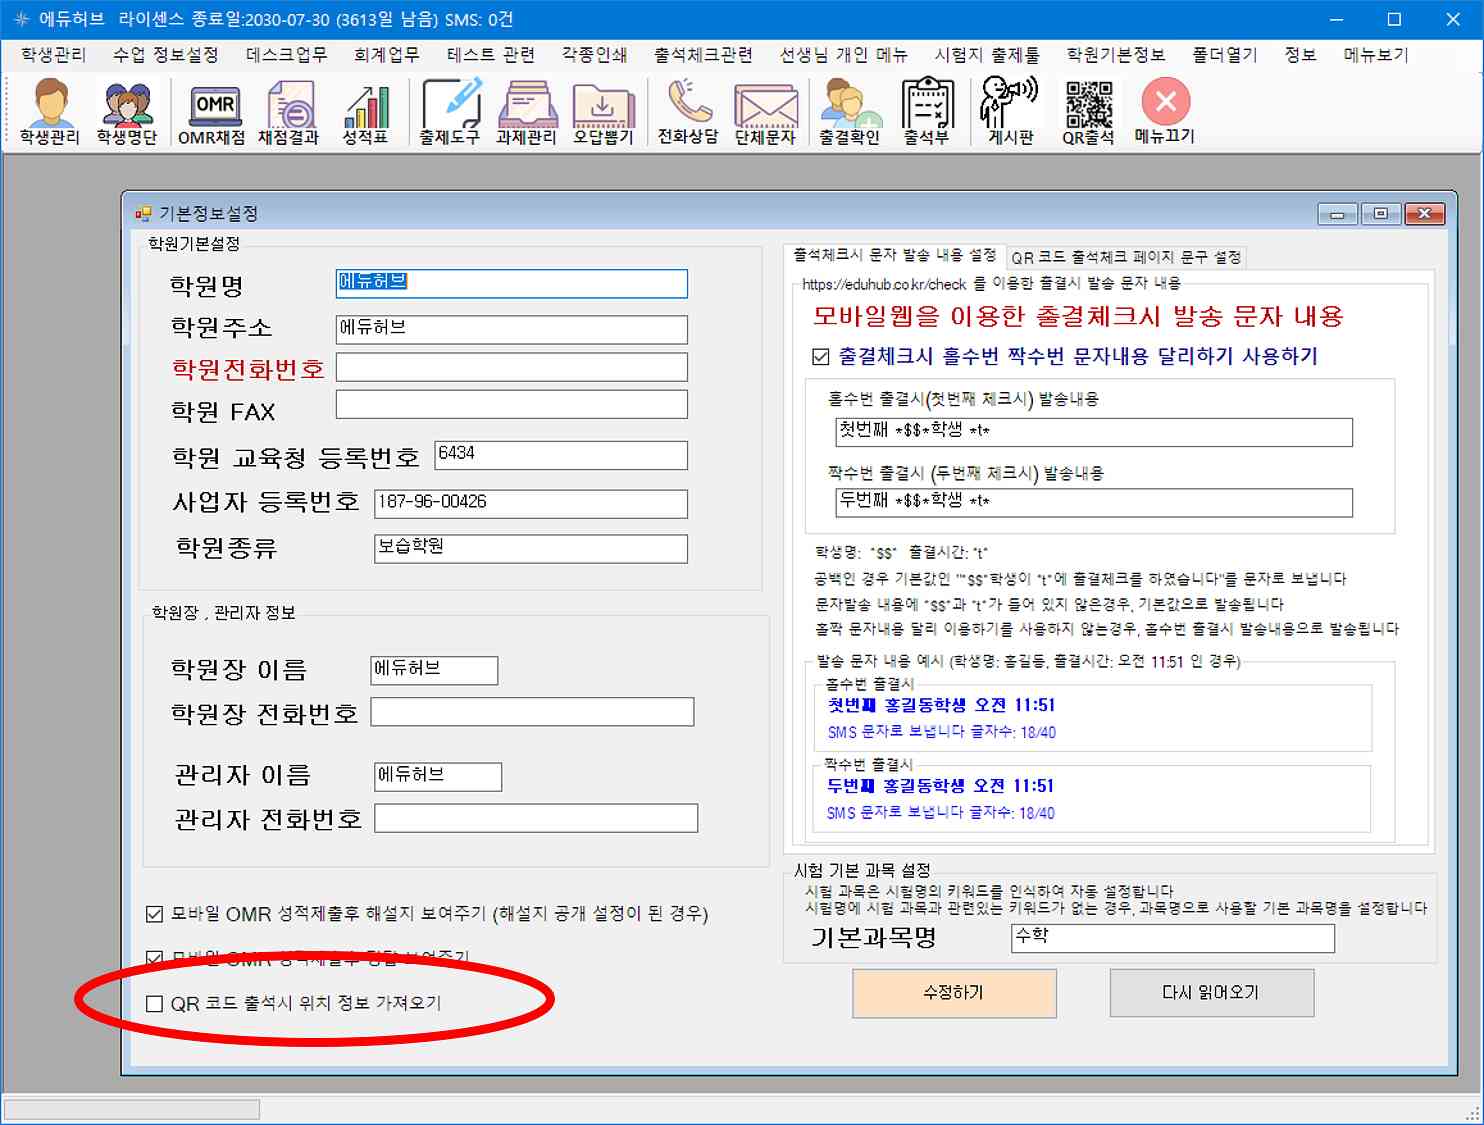Click the 홀수번 출결시 발송내용 text field
This screenshot has height=1125, width=1484.
[1094, 432]
